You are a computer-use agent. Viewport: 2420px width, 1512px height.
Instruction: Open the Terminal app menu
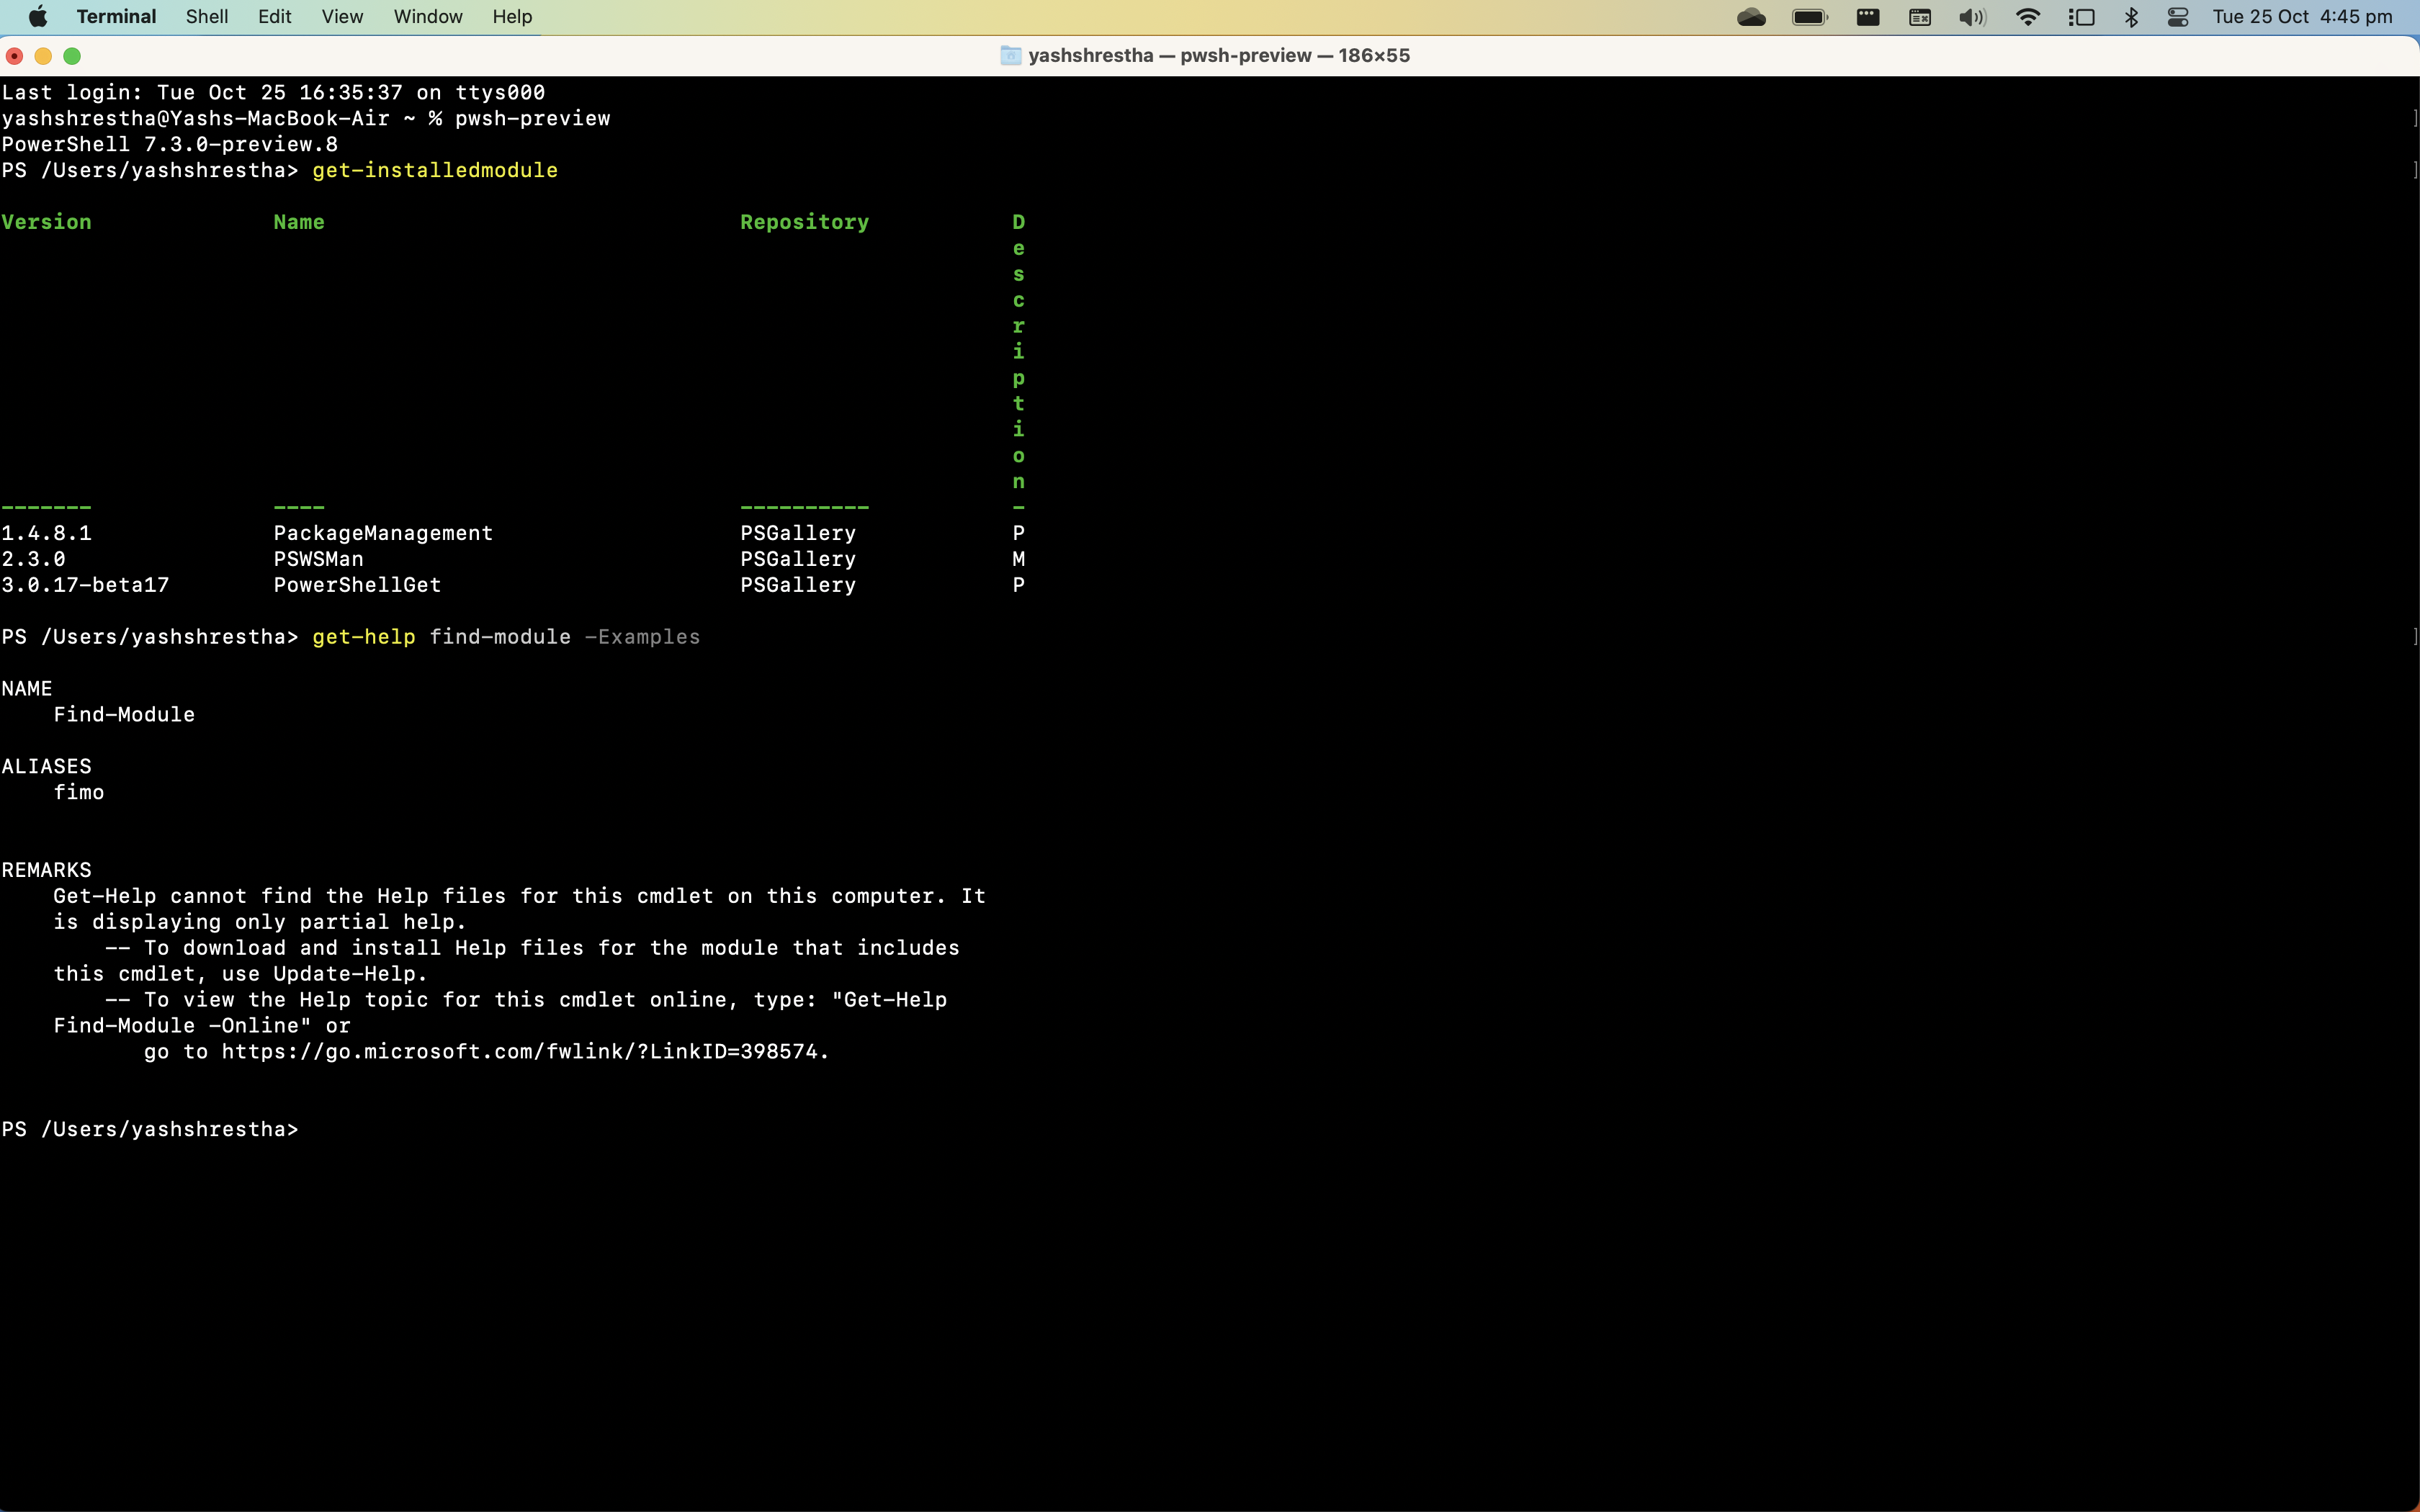coord(116,17)
